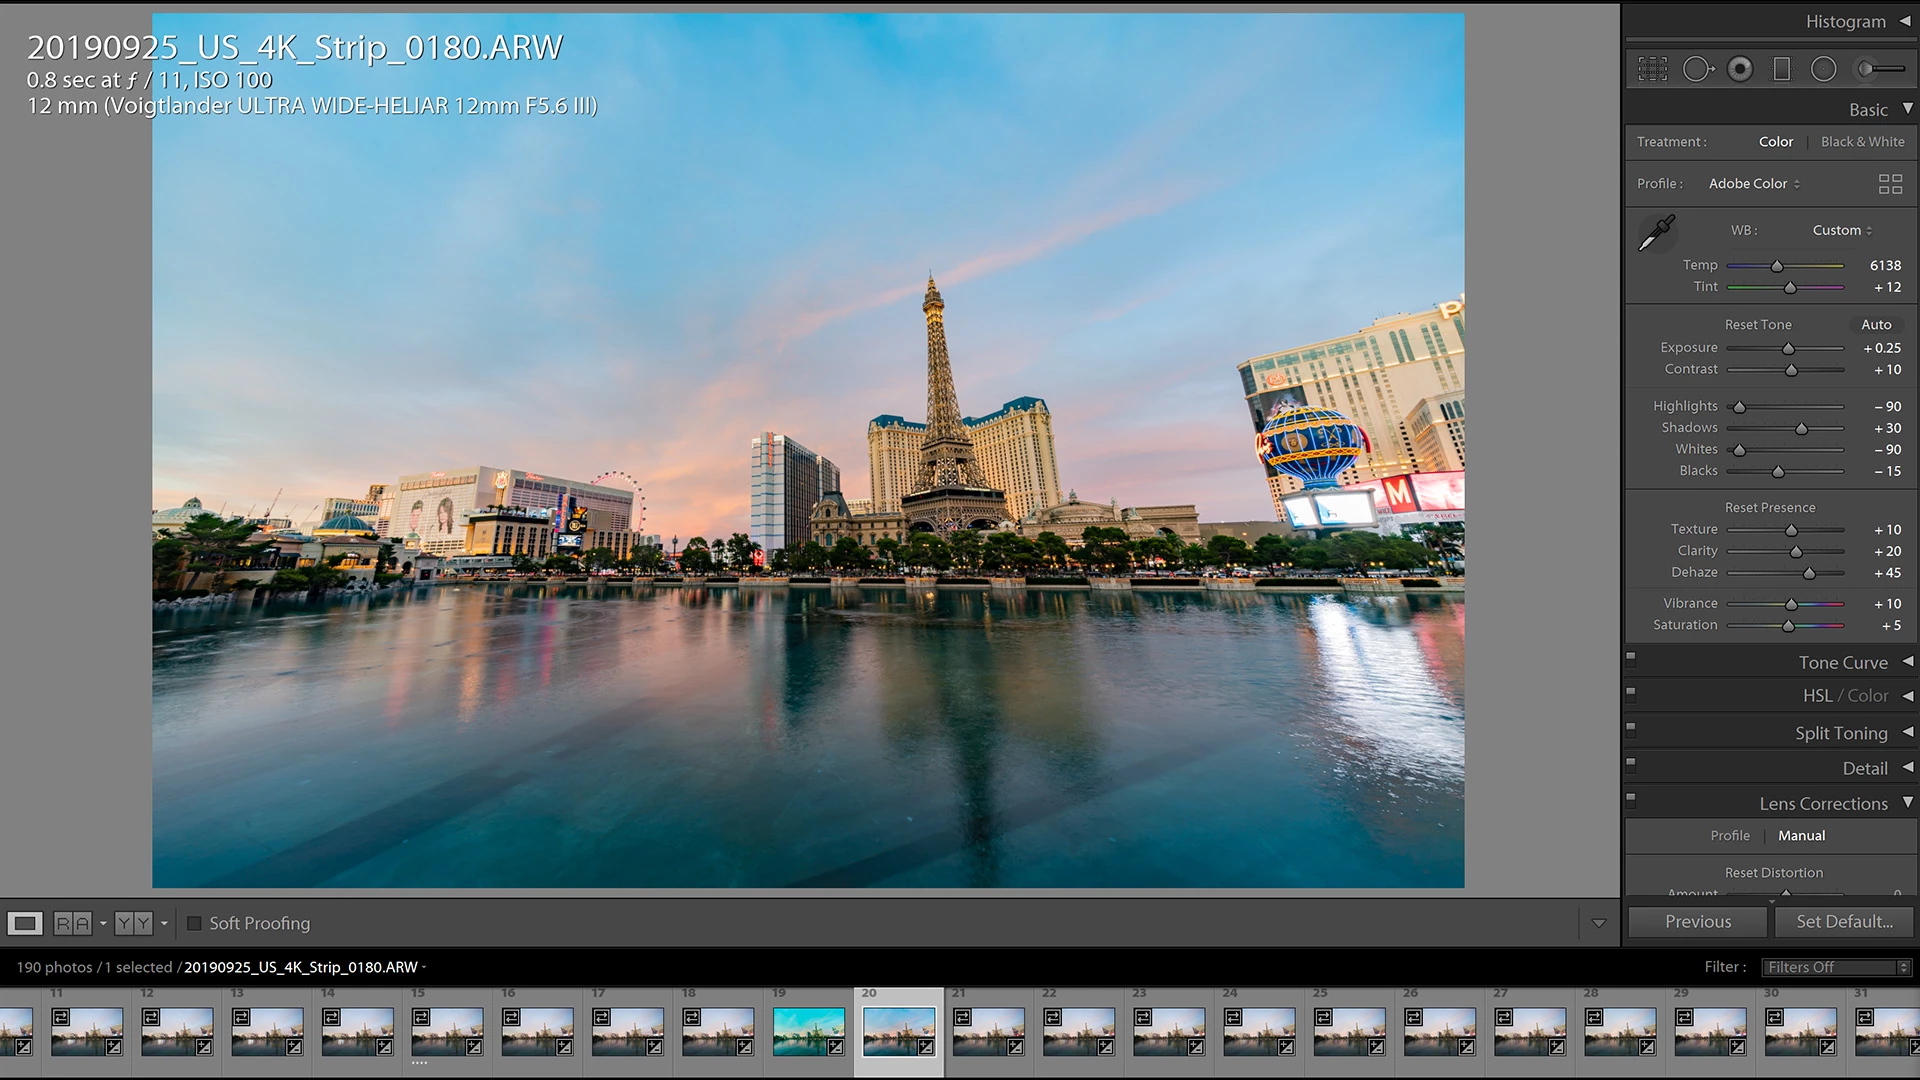Grab the White Balance eyedropper

1656,232
